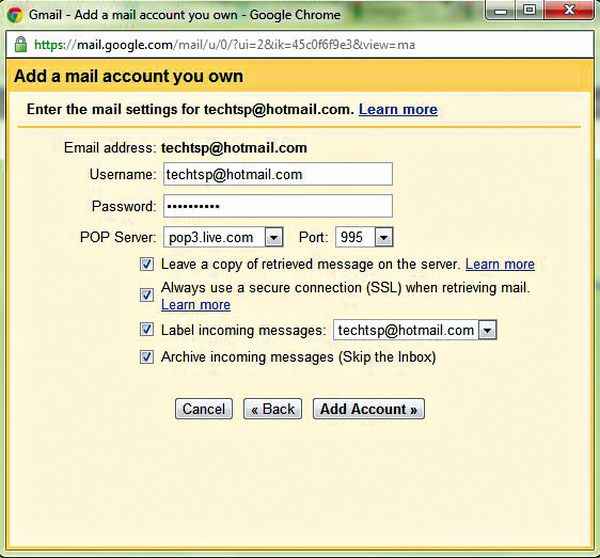
Task: Open Learn more link under SSL option
Action: (x=196, y=305)
